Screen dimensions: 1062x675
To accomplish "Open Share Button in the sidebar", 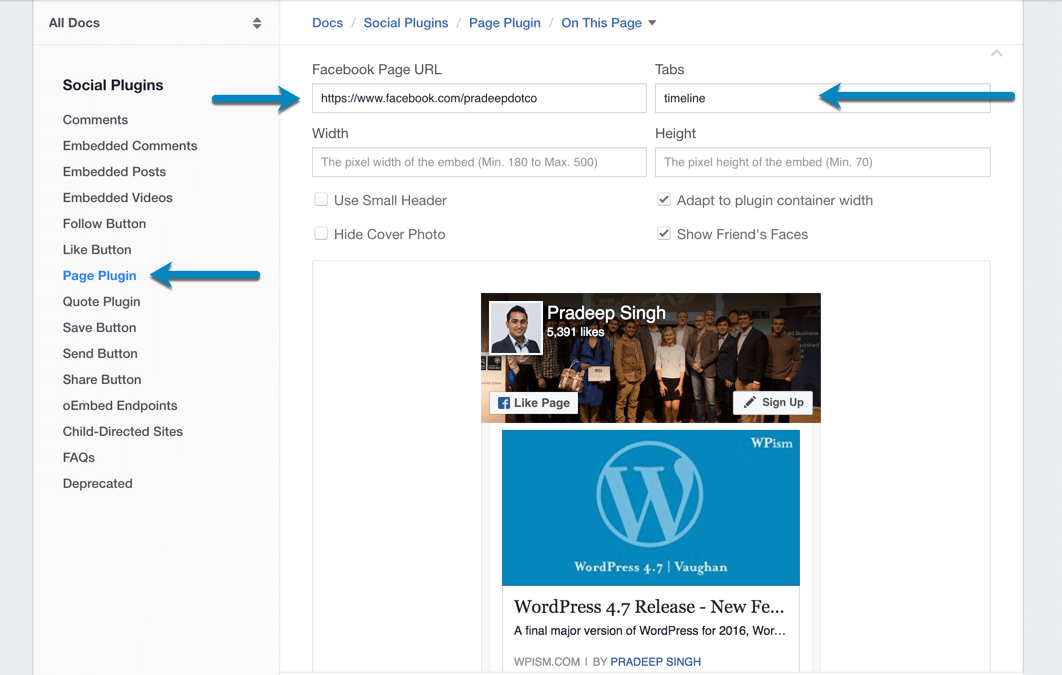I will pos(102,380).
